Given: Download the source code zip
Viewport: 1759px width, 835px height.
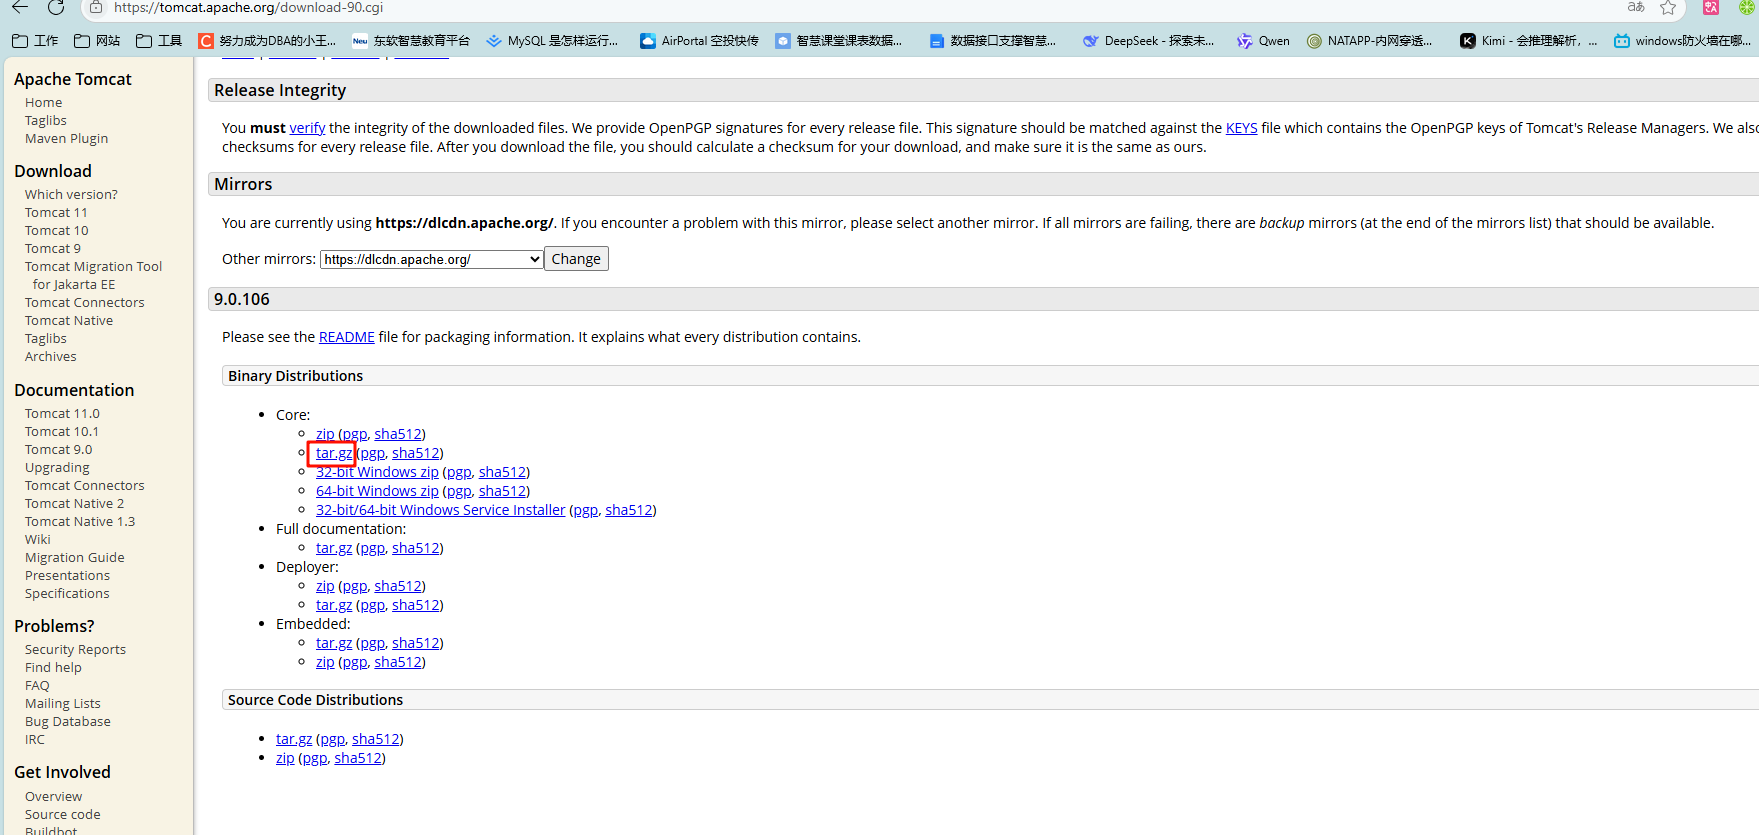Looking at the screenshot, I should point(285,758).
